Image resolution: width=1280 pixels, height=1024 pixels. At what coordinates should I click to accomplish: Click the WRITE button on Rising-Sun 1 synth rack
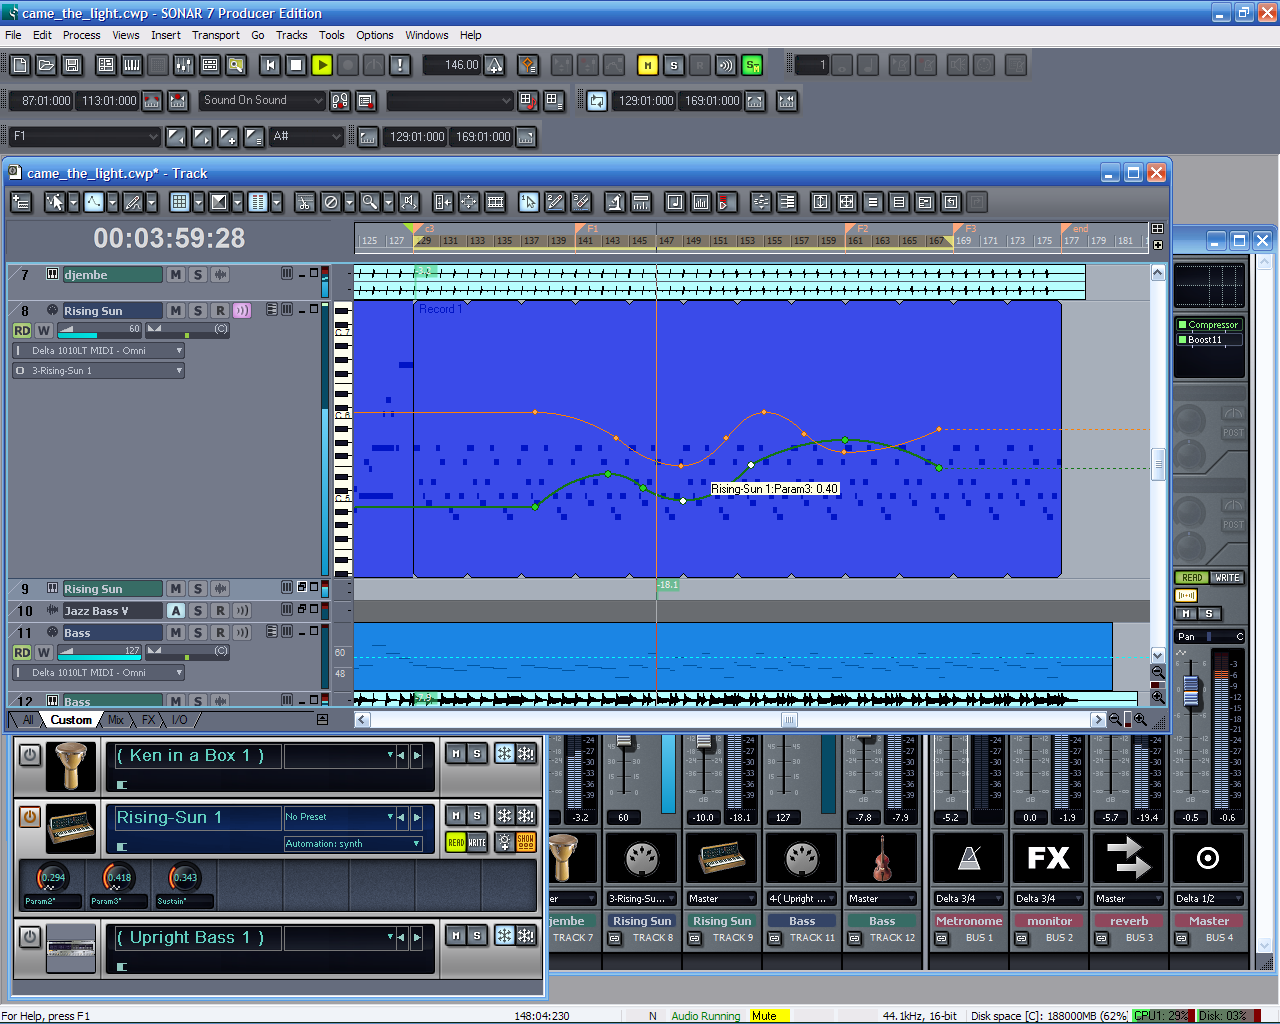(x=477, y=843)
